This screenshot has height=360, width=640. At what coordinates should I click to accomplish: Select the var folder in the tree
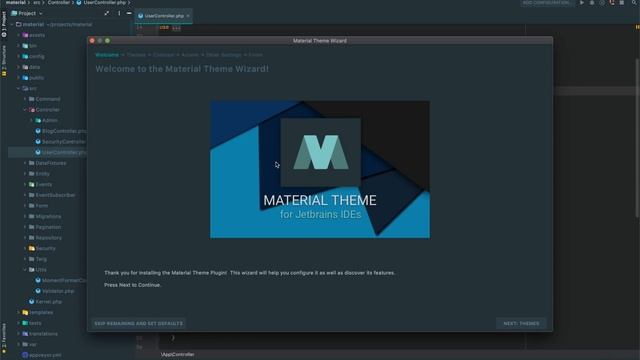tap(29, 344)
